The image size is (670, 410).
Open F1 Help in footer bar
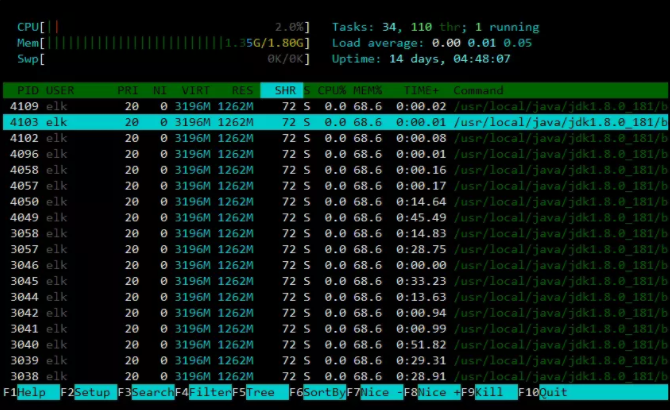click(x=31, y=392)
